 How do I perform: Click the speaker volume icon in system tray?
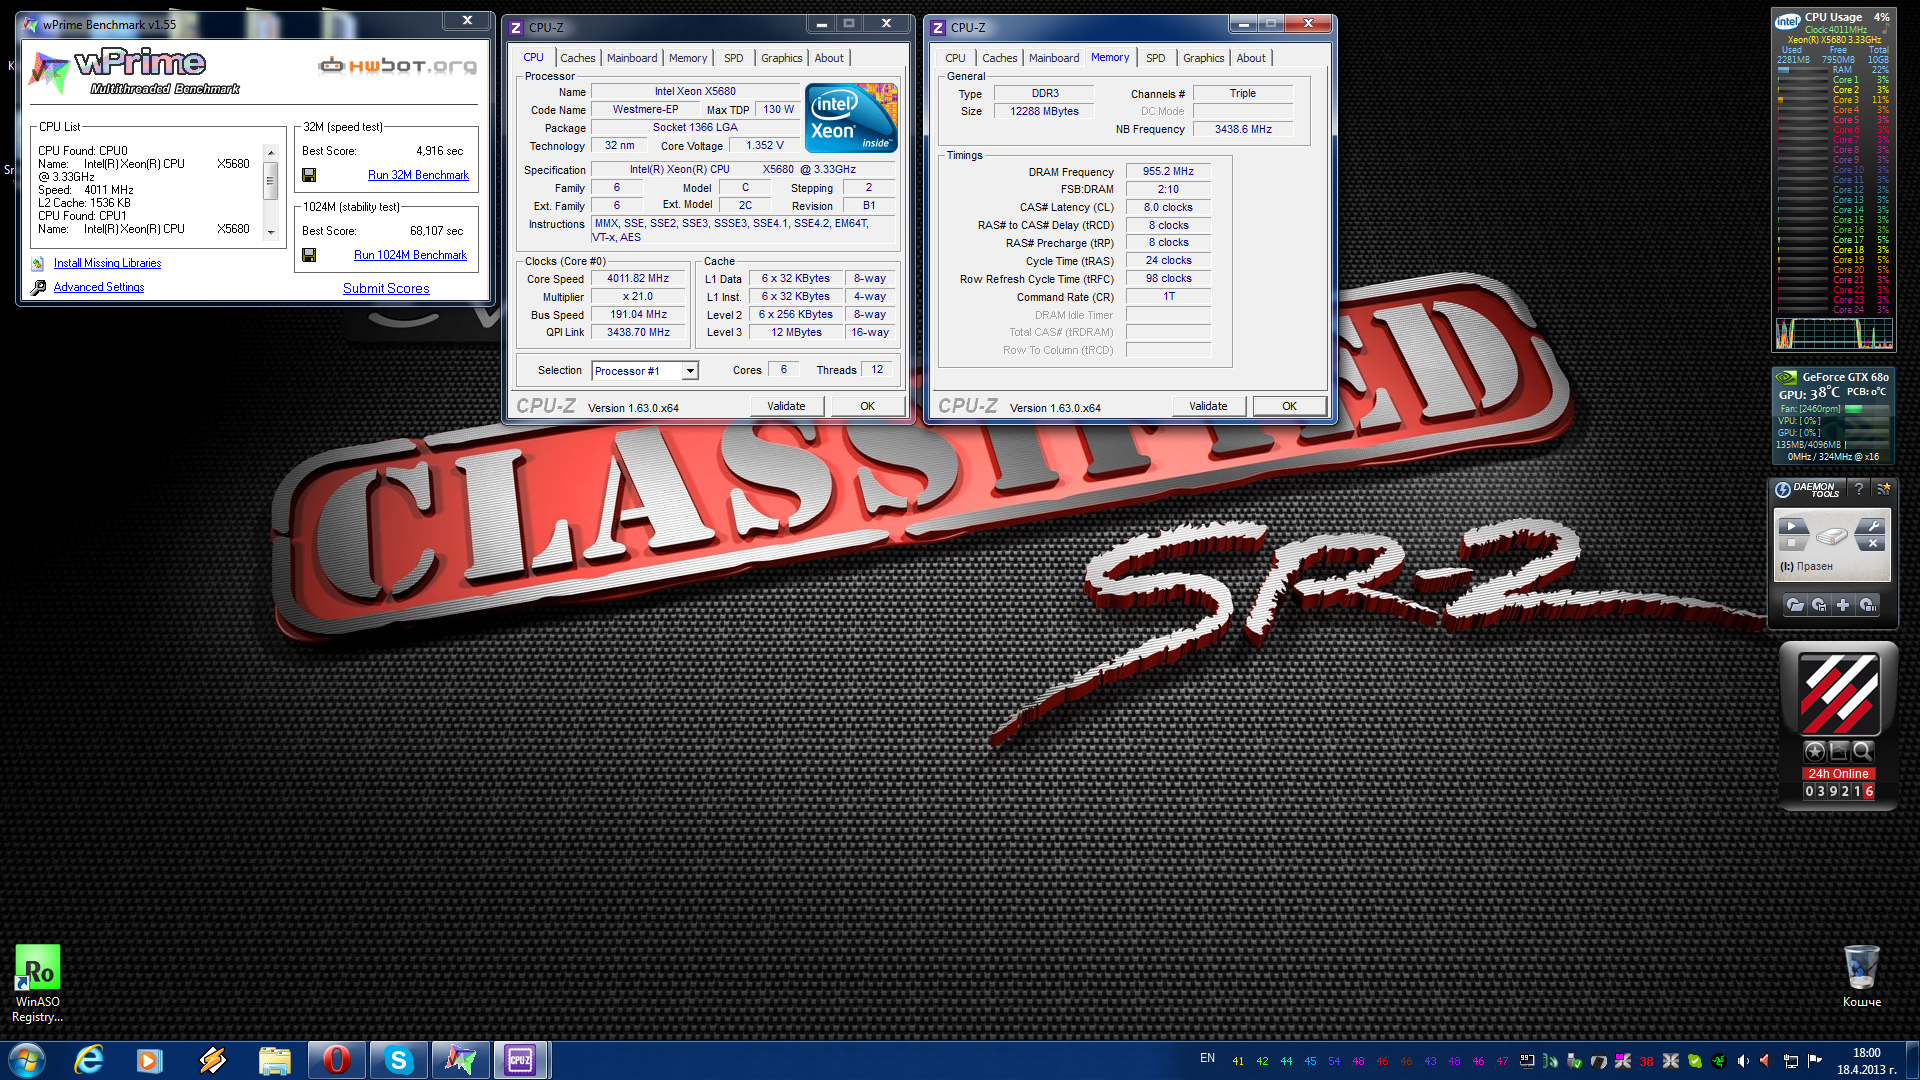pyautogui.click(x=1743, y=1061)
